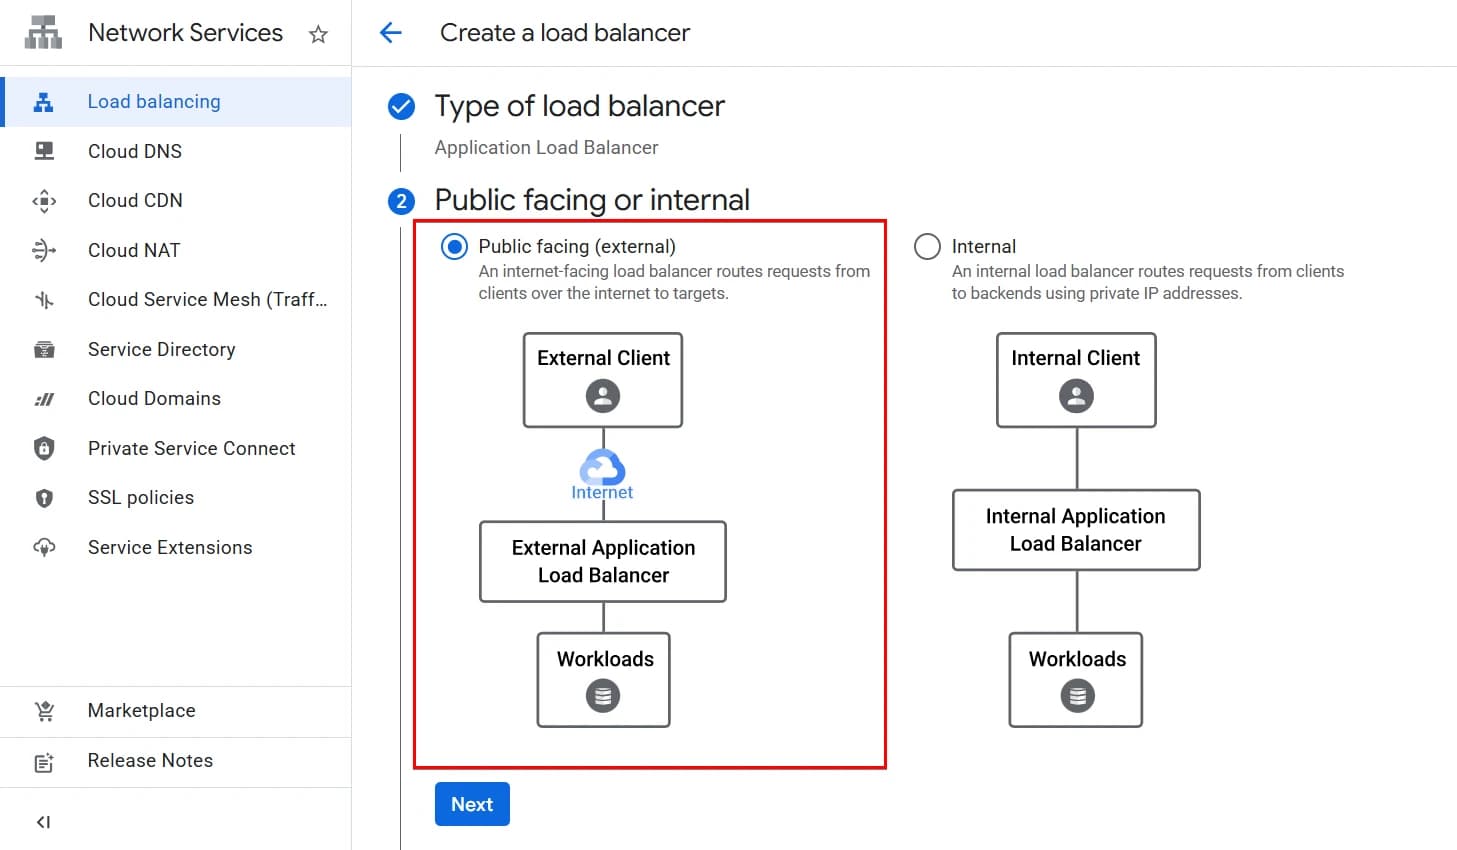Click the Cloud CDN icon
The height and width of the screenshot is (850, 1457).
point(44,201)
